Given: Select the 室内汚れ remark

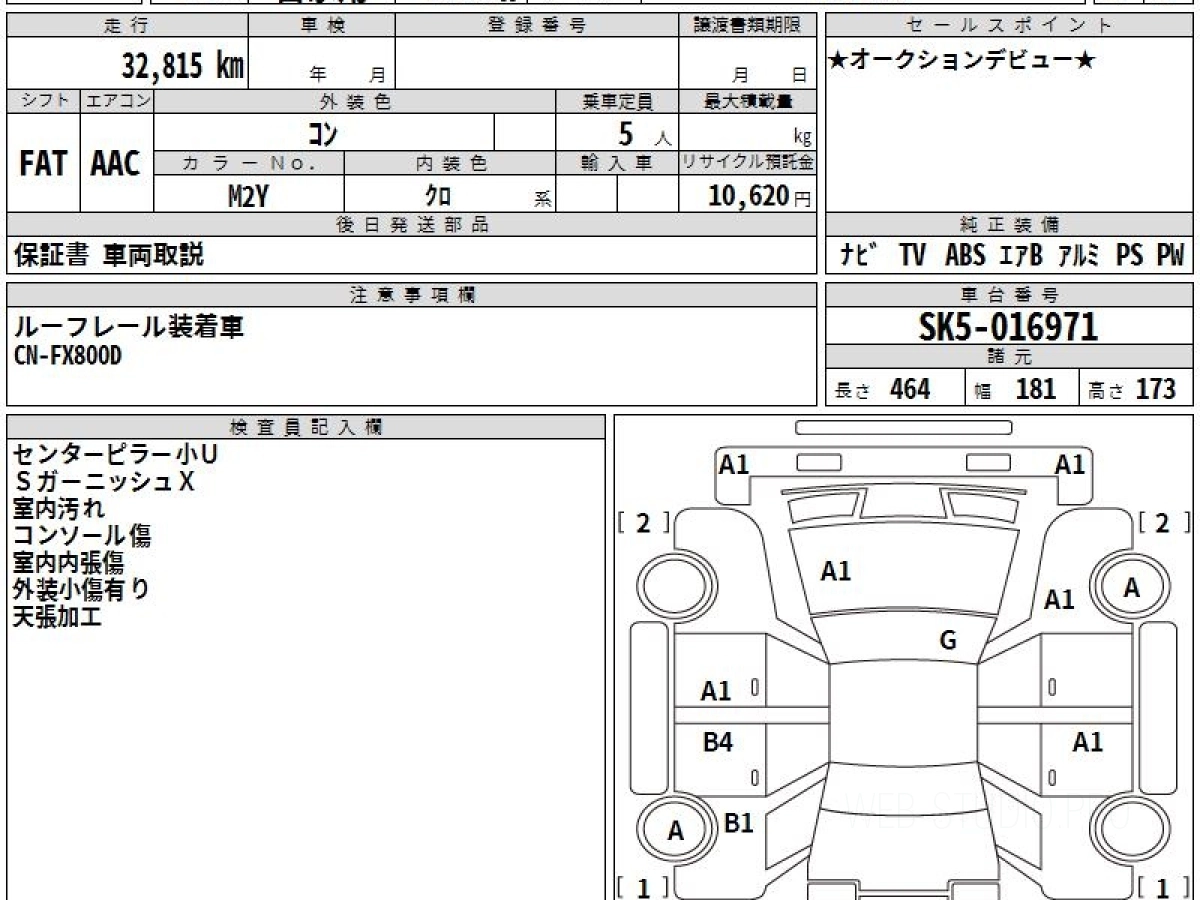Looking at the screenshot, I should pos(58,509).
